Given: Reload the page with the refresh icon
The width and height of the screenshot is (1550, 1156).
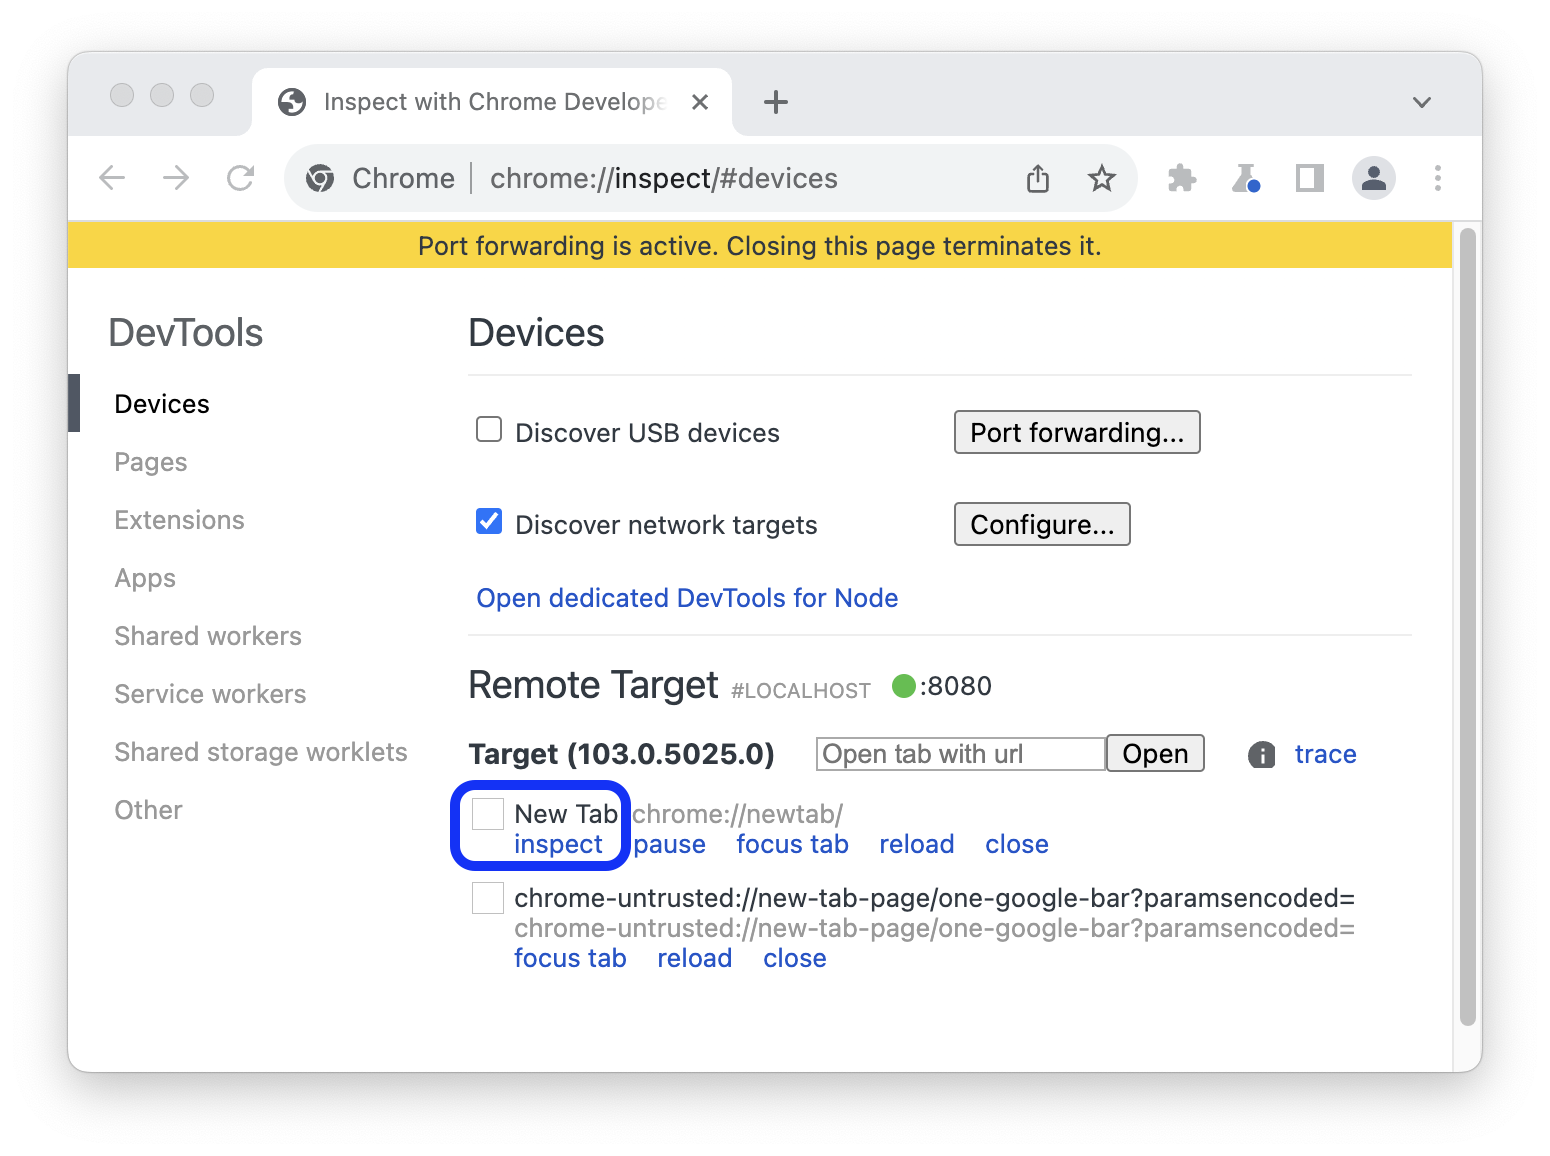Looking at the screenshot, I should click(x=240, y=178).
